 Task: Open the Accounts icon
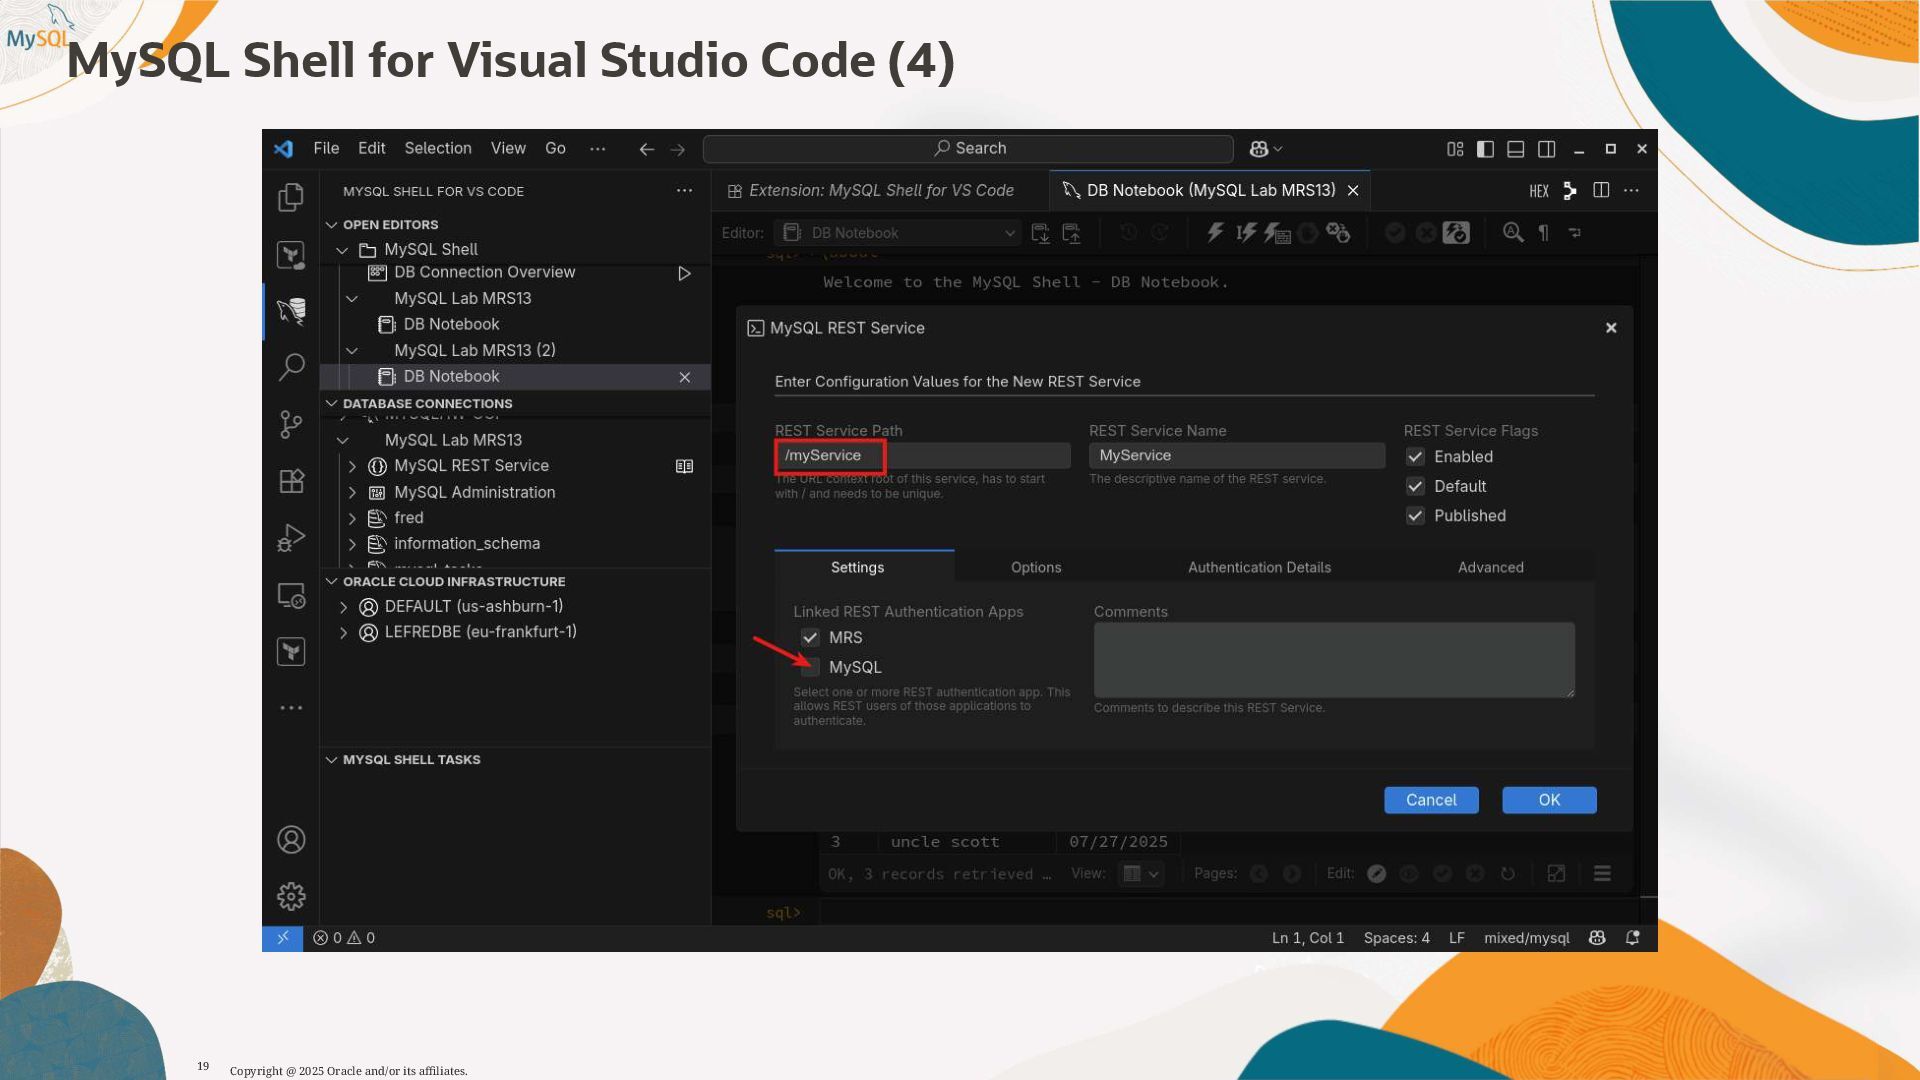[291, 840]
